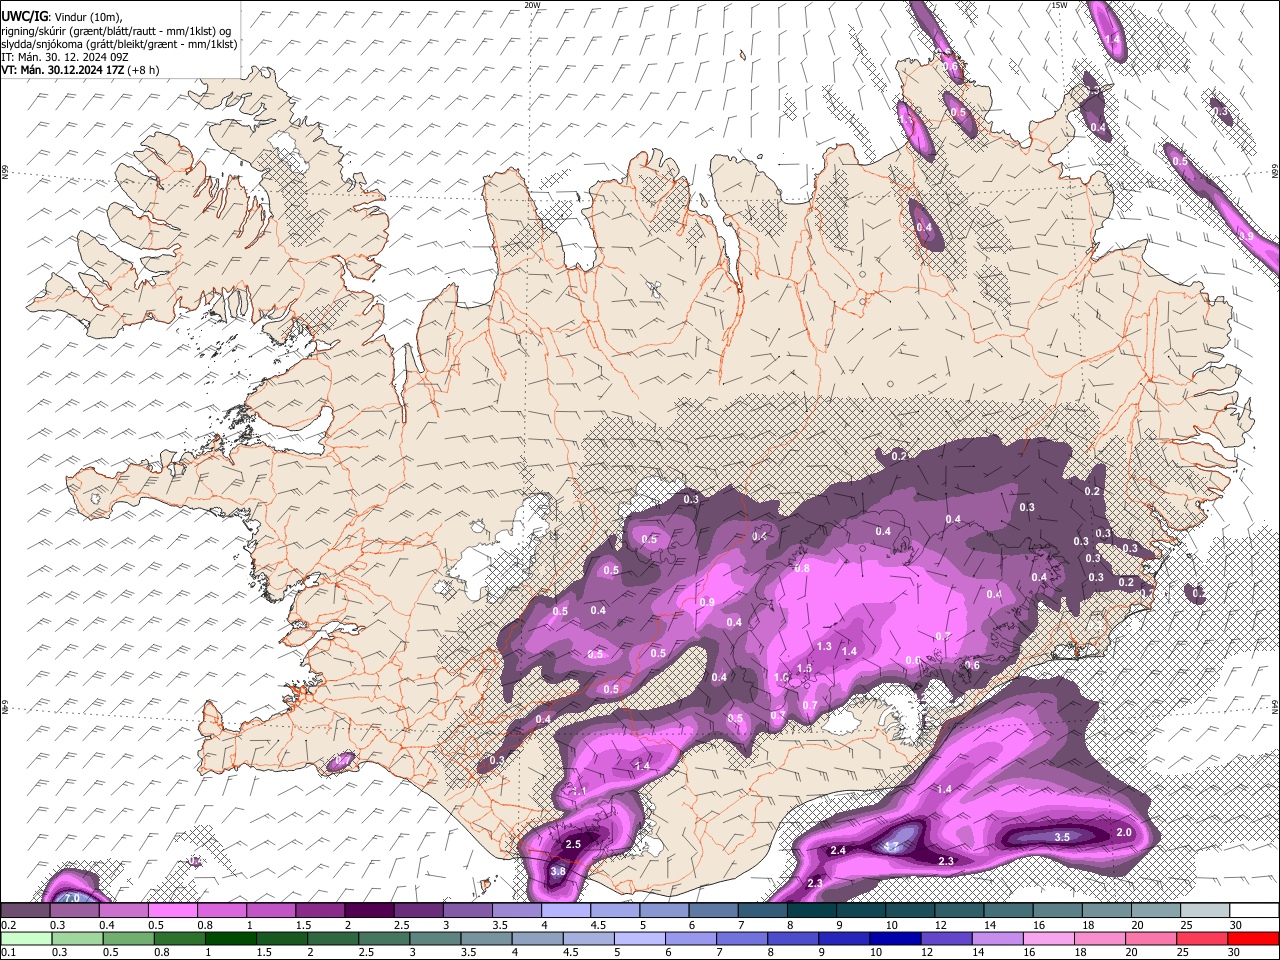
Task: Click the '20W' longitude label at top
Action: [532, 5]
